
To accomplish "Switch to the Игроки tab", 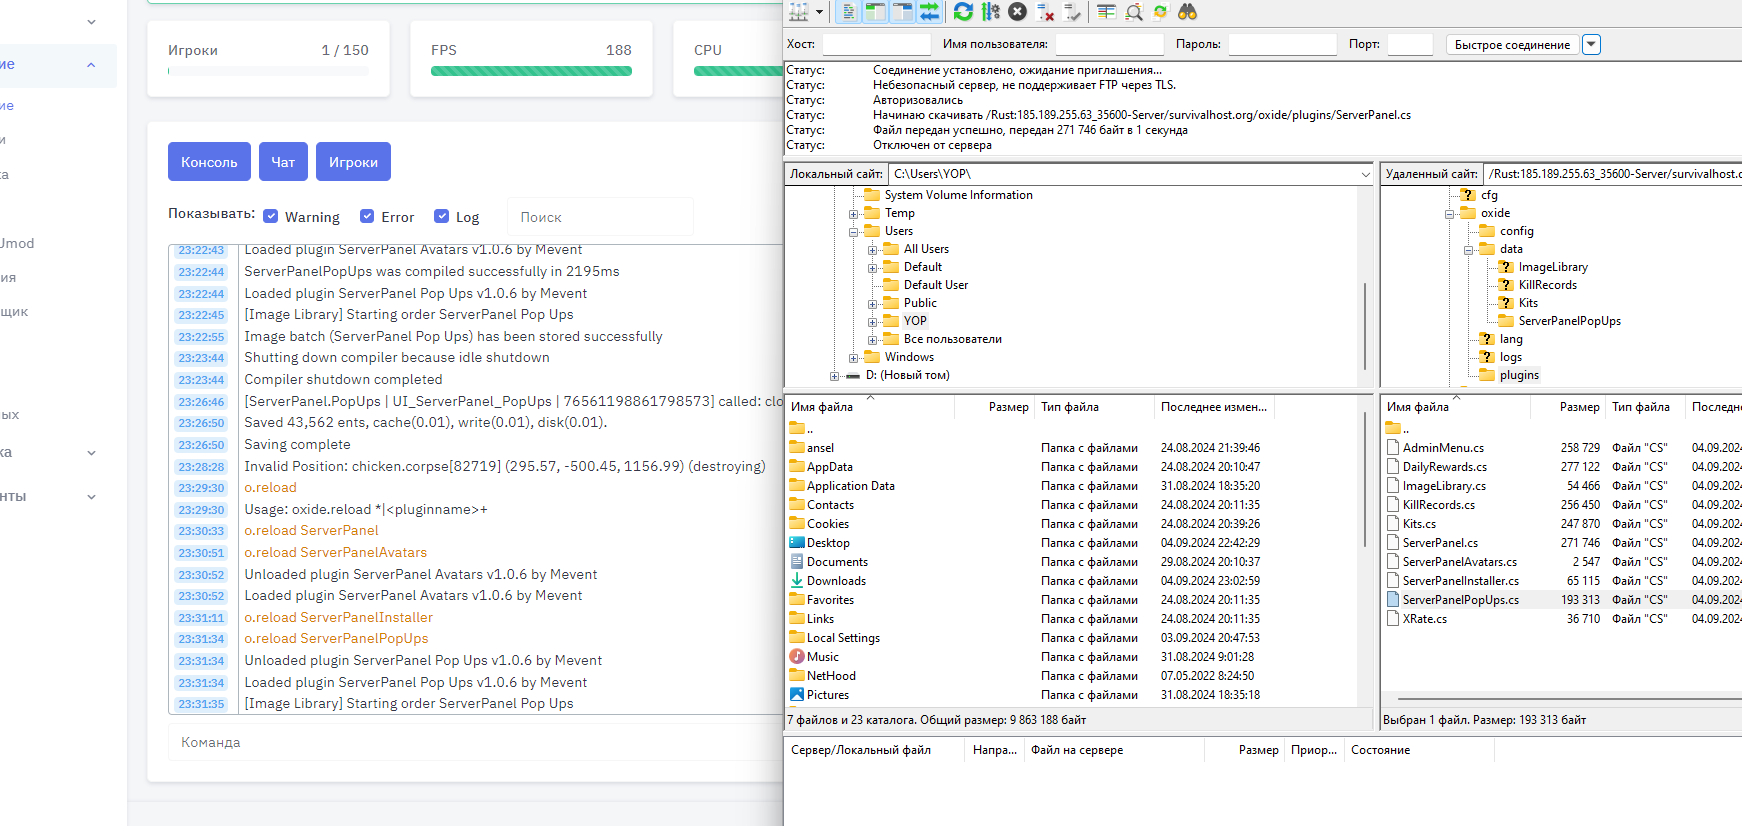I will 353,162.
